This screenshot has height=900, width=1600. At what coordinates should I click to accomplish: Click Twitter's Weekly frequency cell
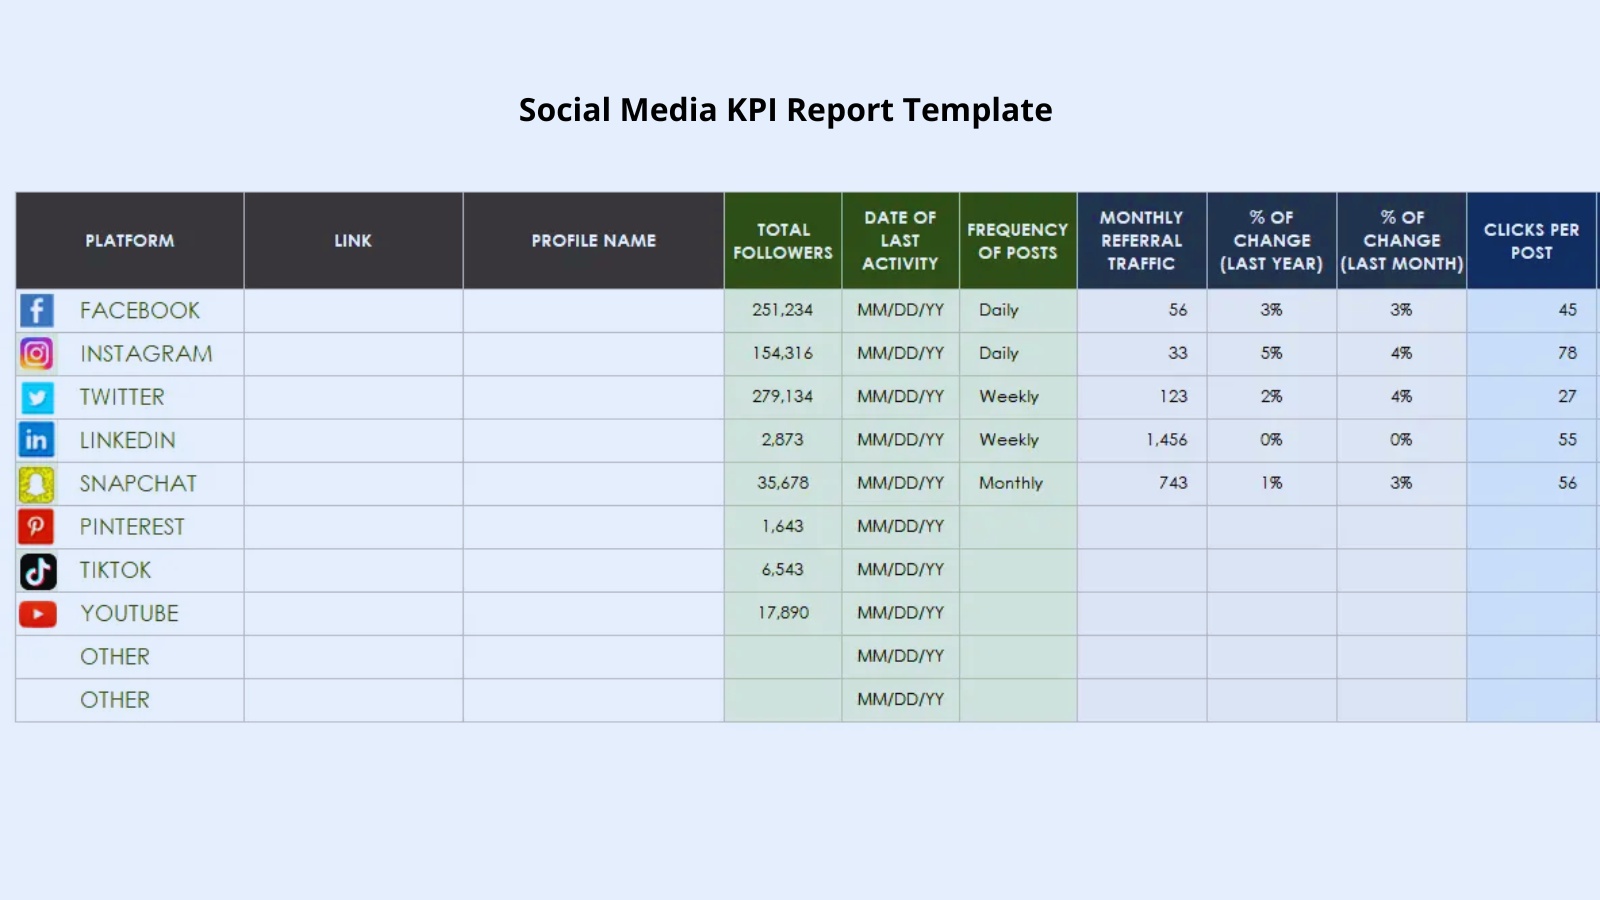[1018, 397]
